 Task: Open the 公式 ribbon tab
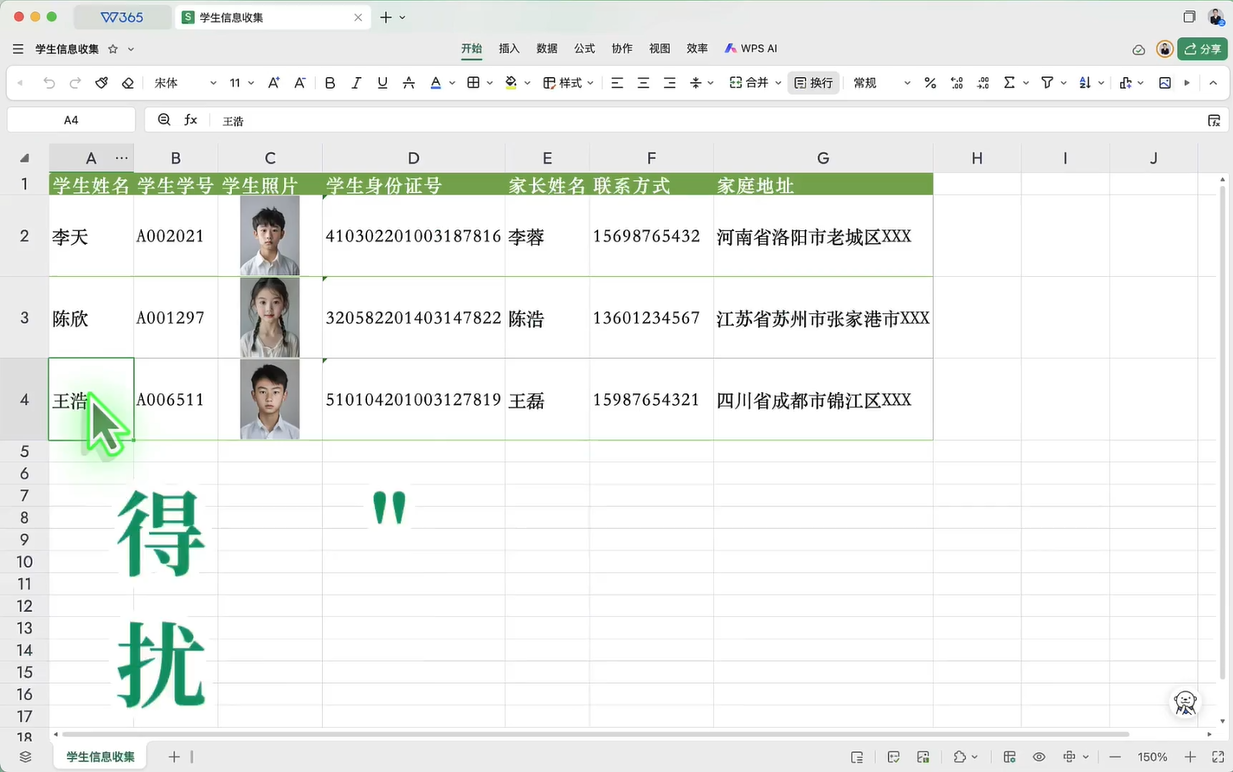pyautogui.click(x=584, y=48)
